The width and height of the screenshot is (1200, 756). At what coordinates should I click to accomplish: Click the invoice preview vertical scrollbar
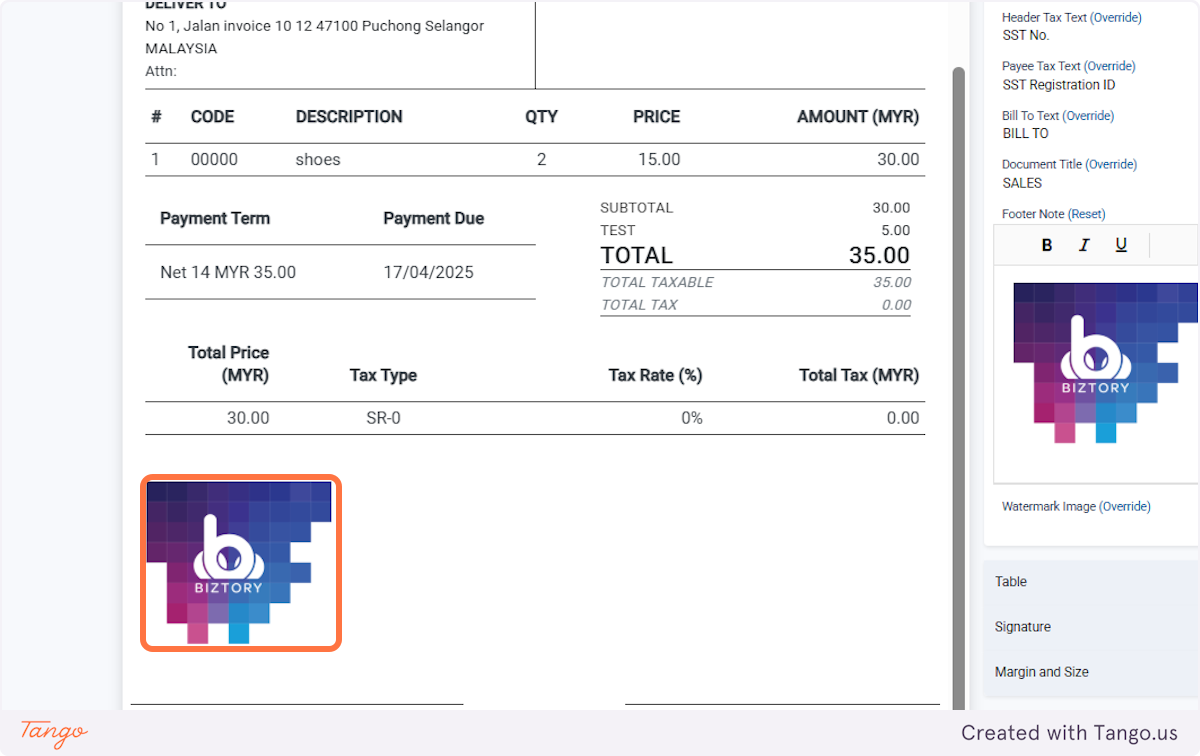point(958,387)
